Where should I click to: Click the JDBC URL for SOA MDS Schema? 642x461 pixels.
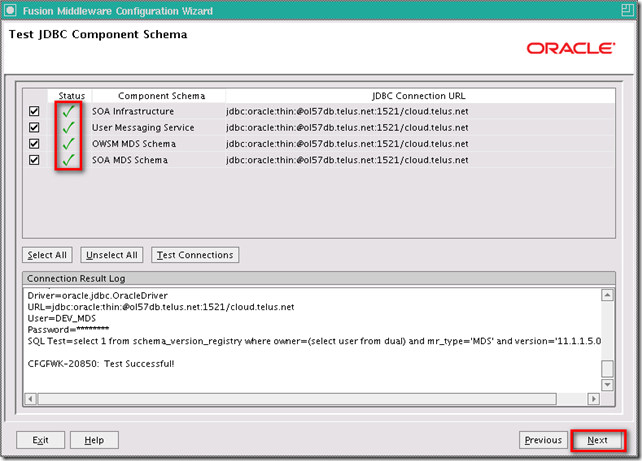pyautogui.click(x=347, y=160)
